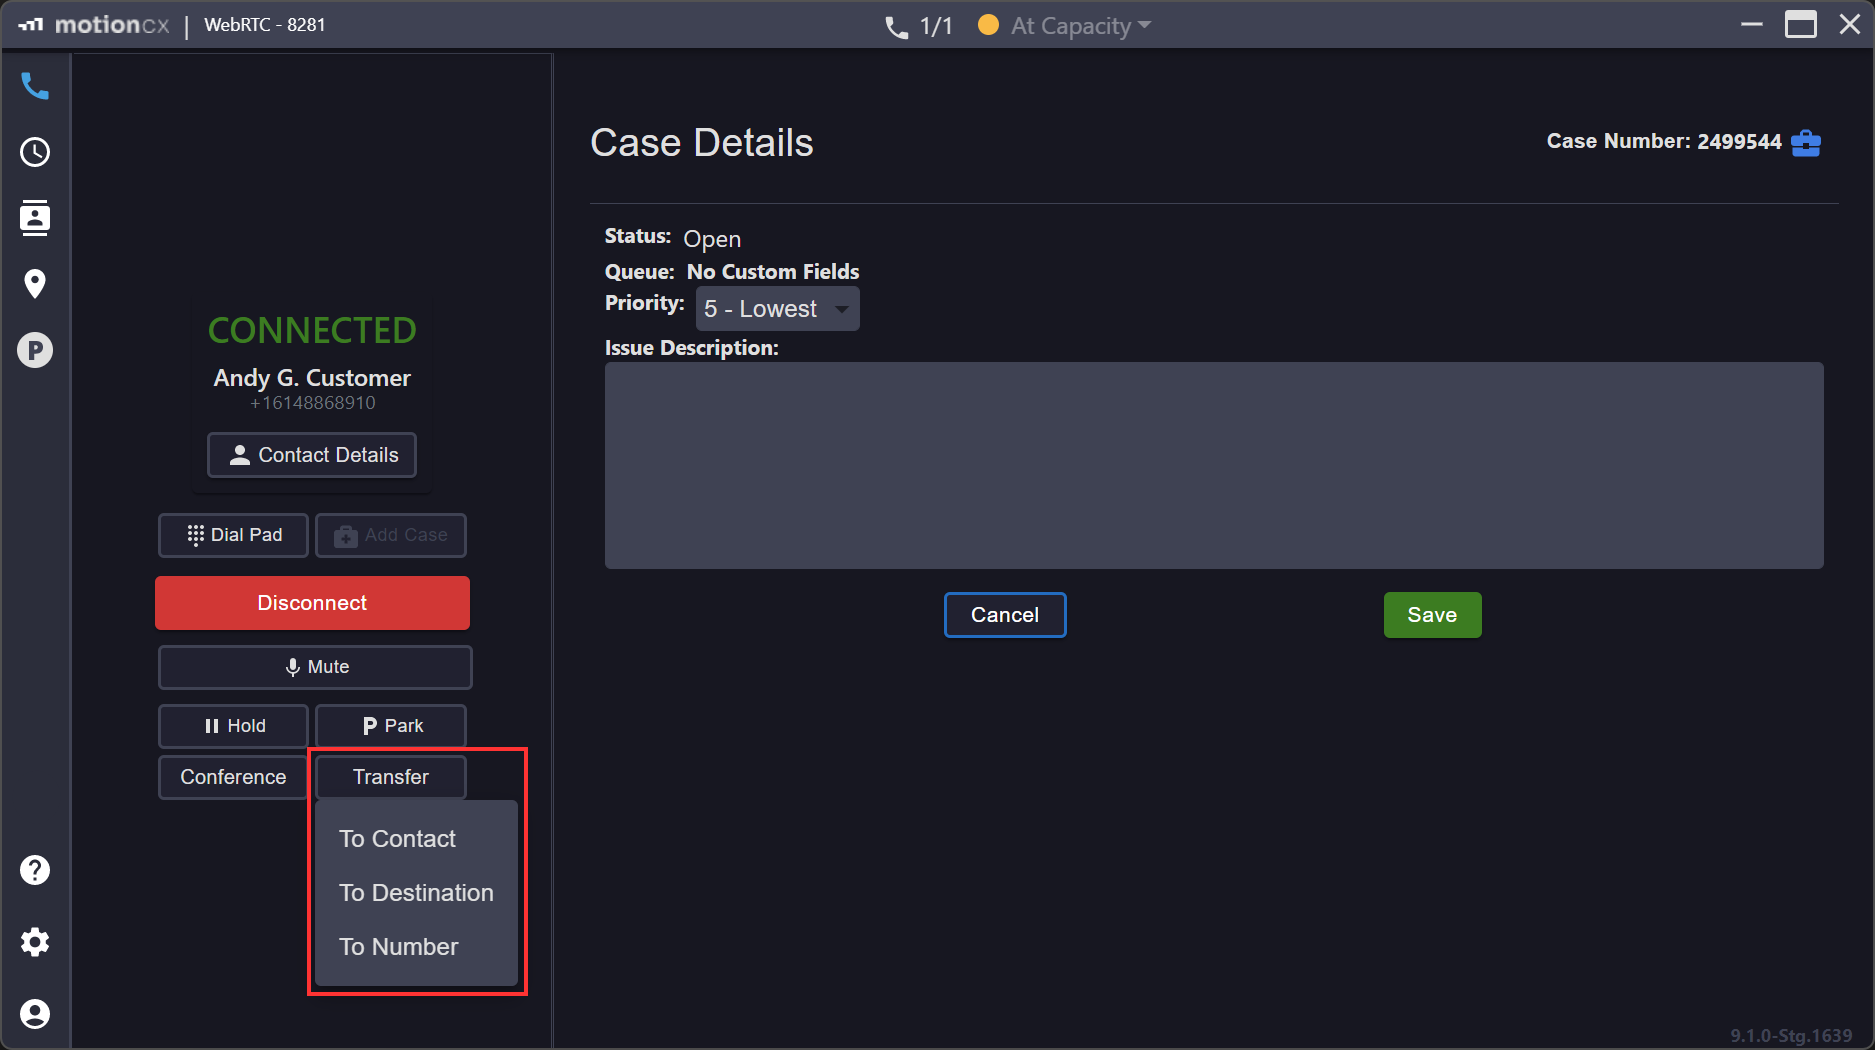Viewport: 1875px width, 1050px height.
Task: Open call history clock icon
Action: 35,152
